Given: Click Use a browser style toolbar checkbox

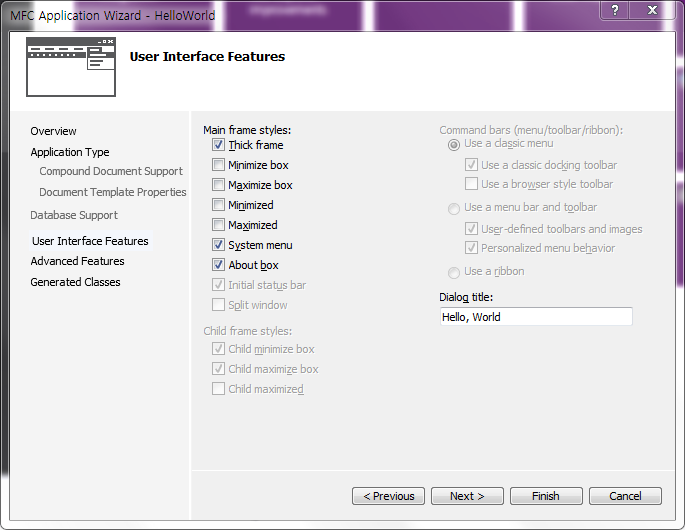Looking at the screenshot, I should pos(471,184).
